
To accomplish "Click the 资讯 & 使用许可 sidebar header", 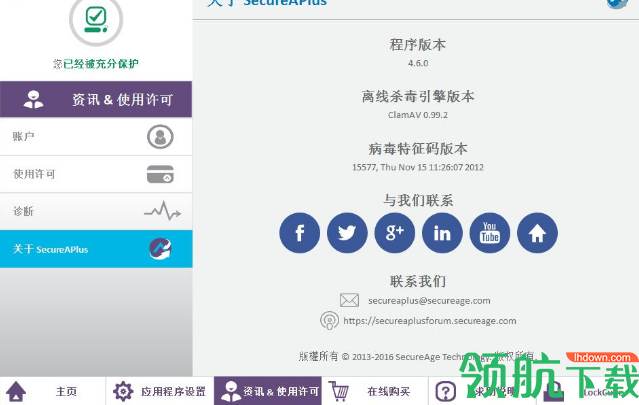I will point(96,99).
